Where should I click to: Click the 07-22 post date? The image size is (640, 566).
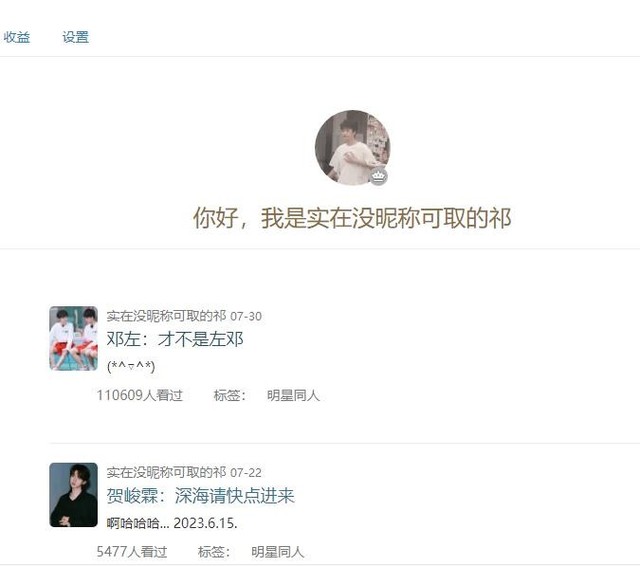point(246,473)
